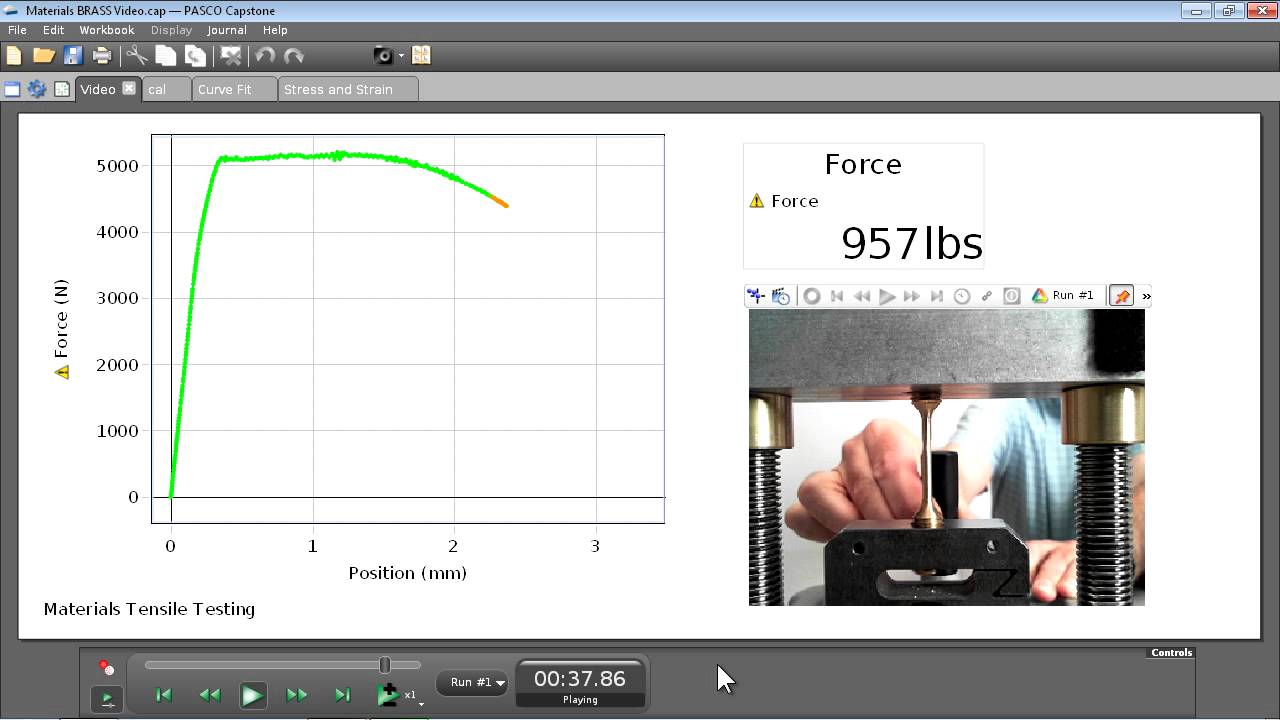Click the 957lbs force reading

(912, 243)
